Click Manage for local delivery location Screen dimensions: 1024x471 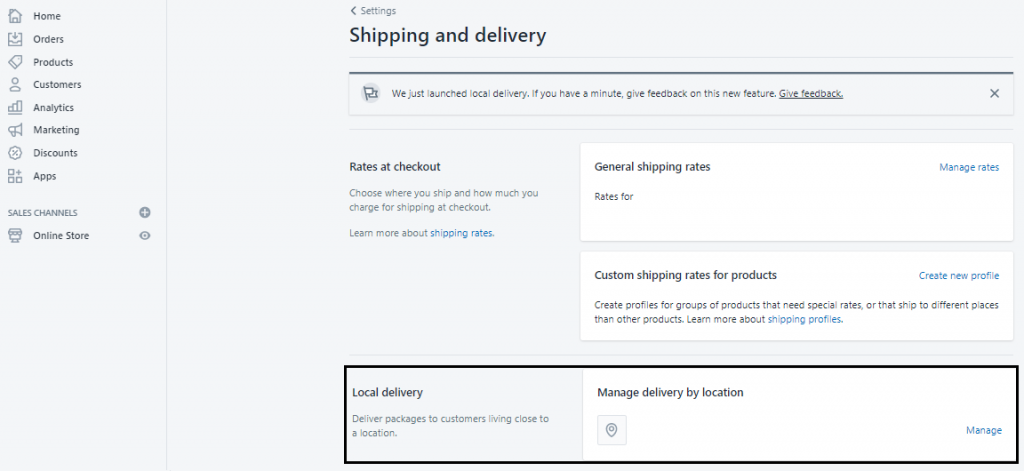pos(983,430)
